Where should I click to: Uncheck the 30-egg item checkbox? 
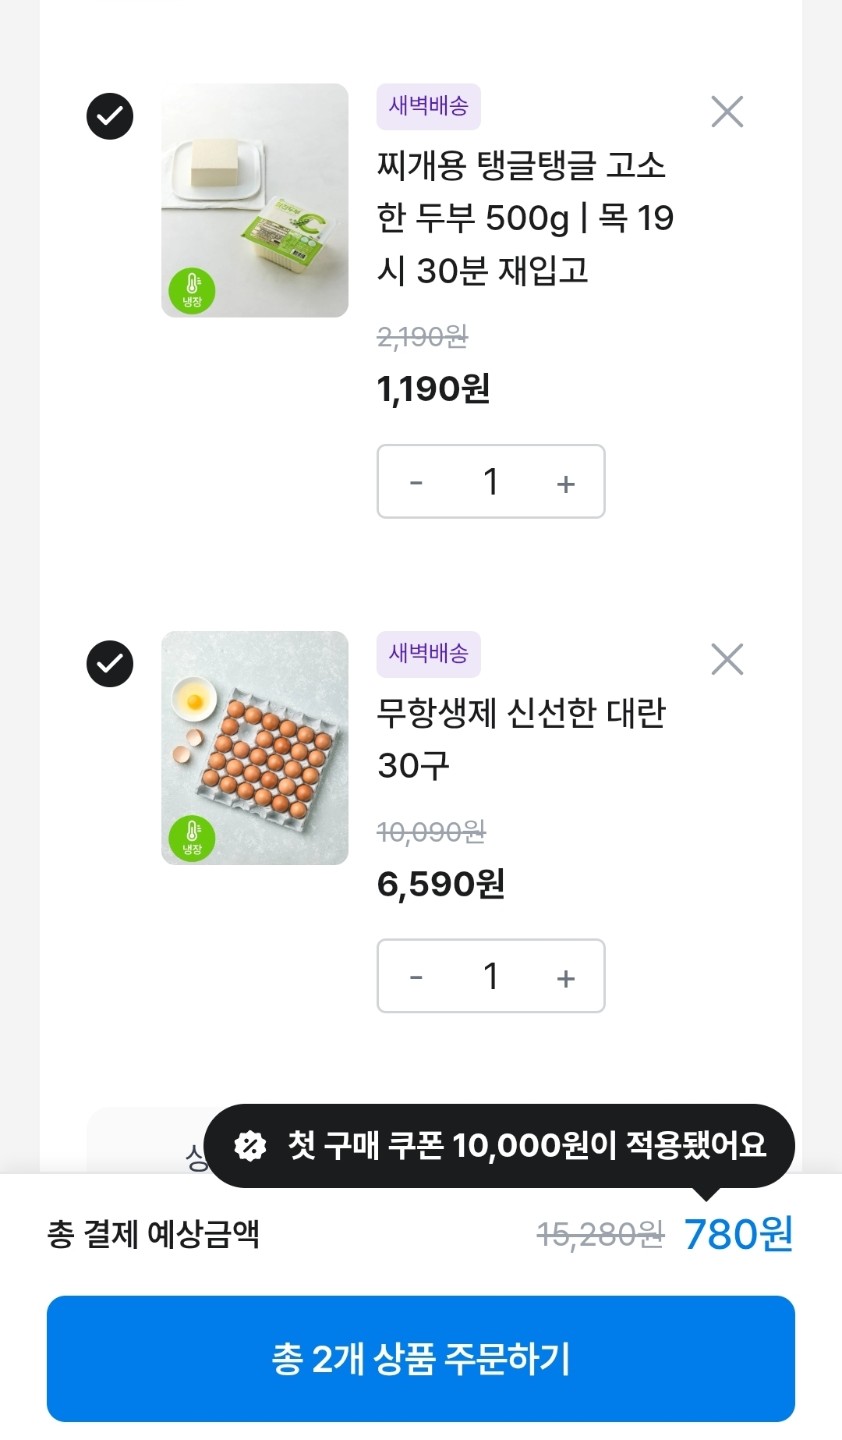point(110,663)
